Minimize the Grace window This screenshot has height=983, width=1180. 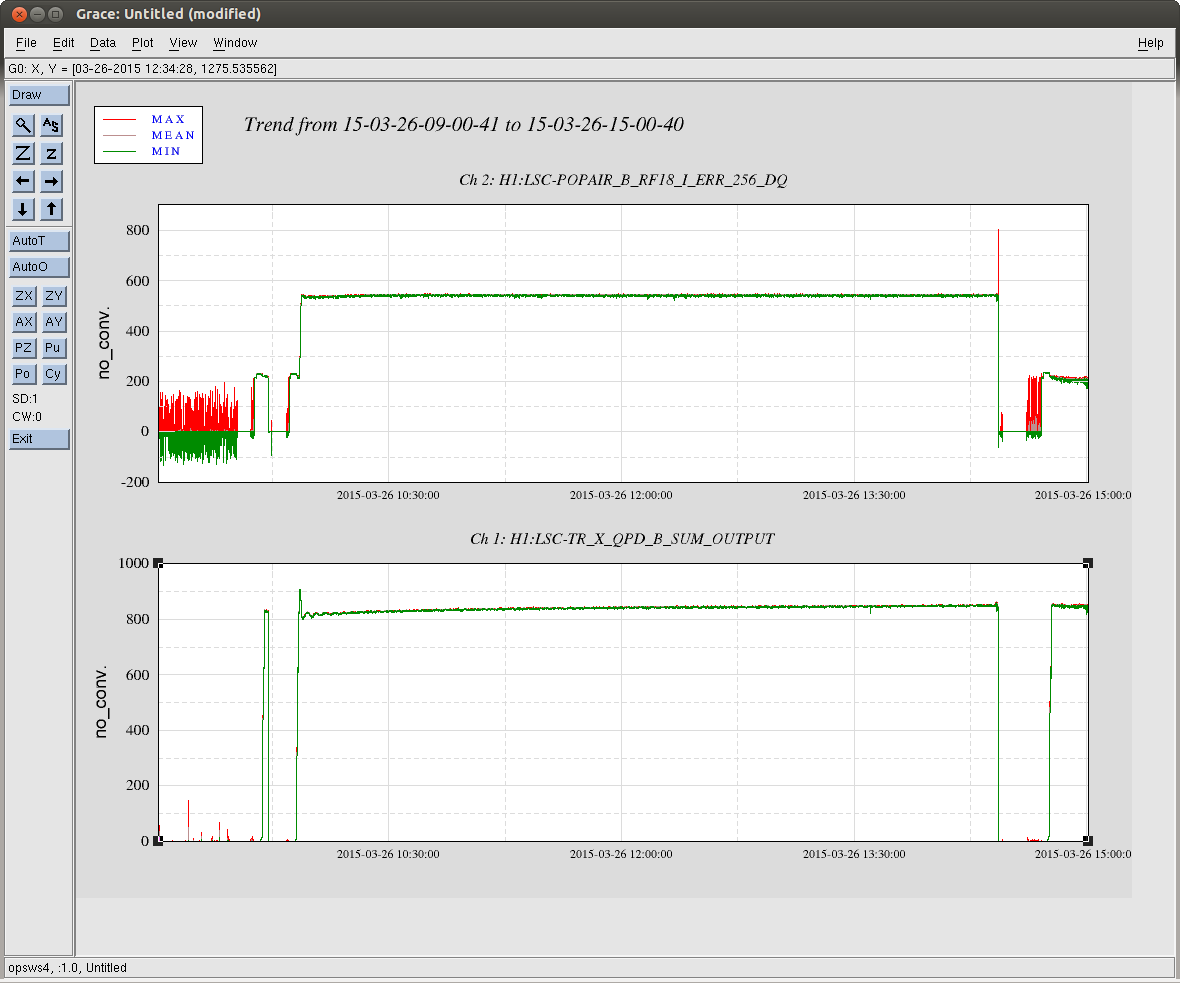click(38, 14)
